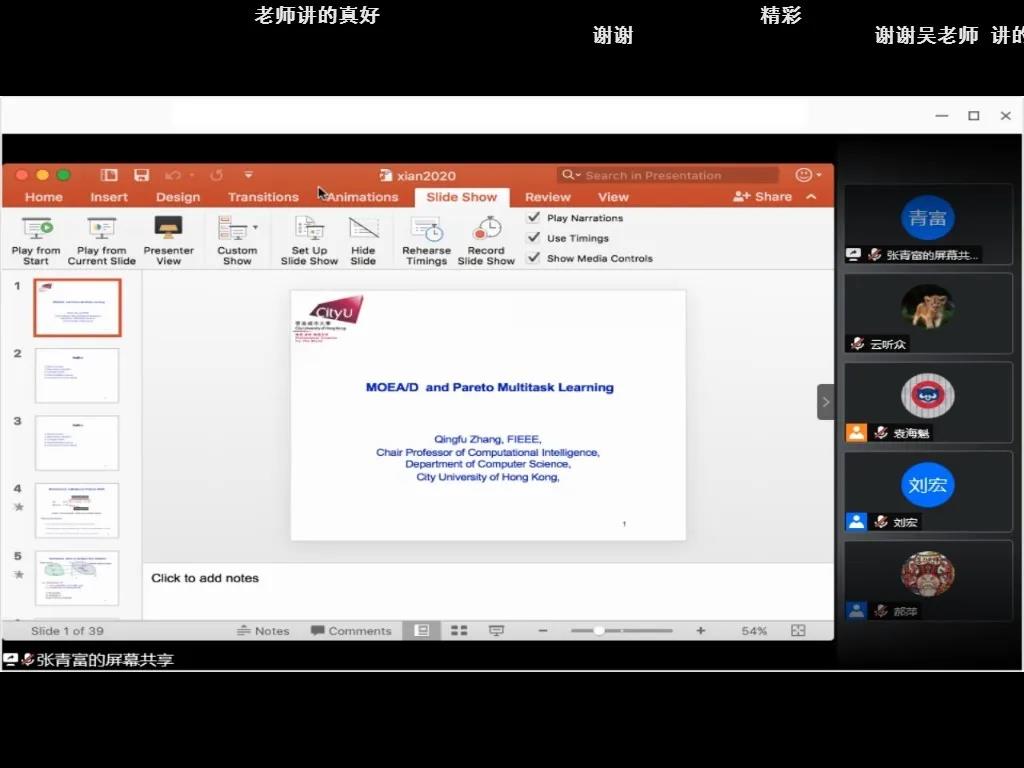Click the Share button
The width and height of the screenshot is (1024, 768).
(762, 197)
